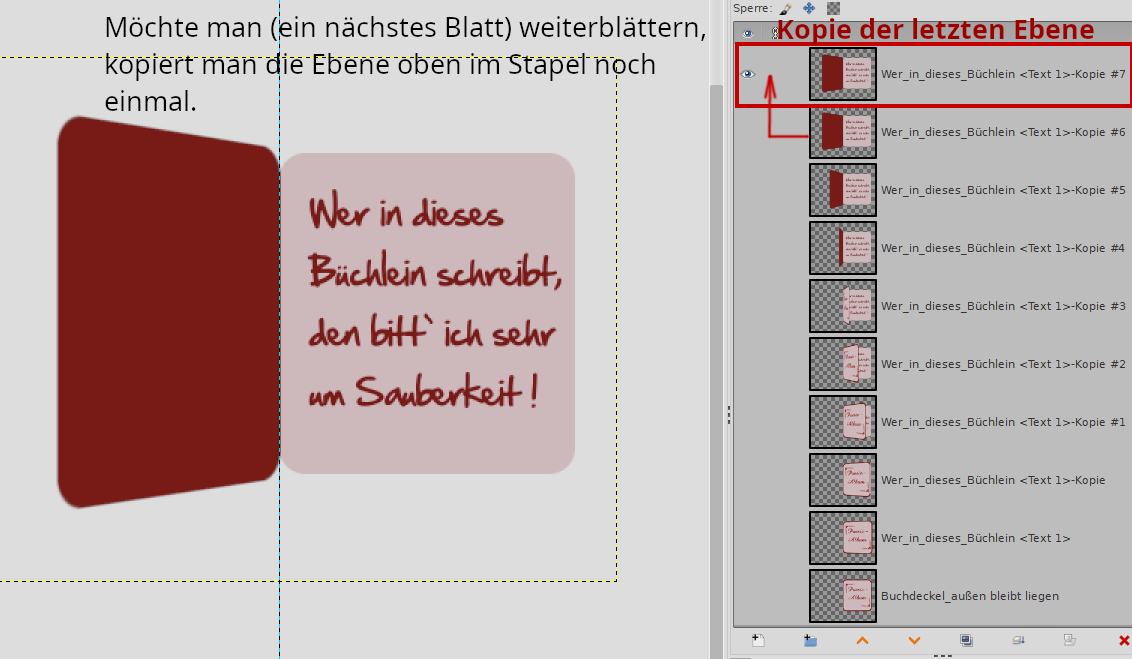Hide the Kopie #7 layer via its eye
1132x659 pixels.
[x=748, y=74]
